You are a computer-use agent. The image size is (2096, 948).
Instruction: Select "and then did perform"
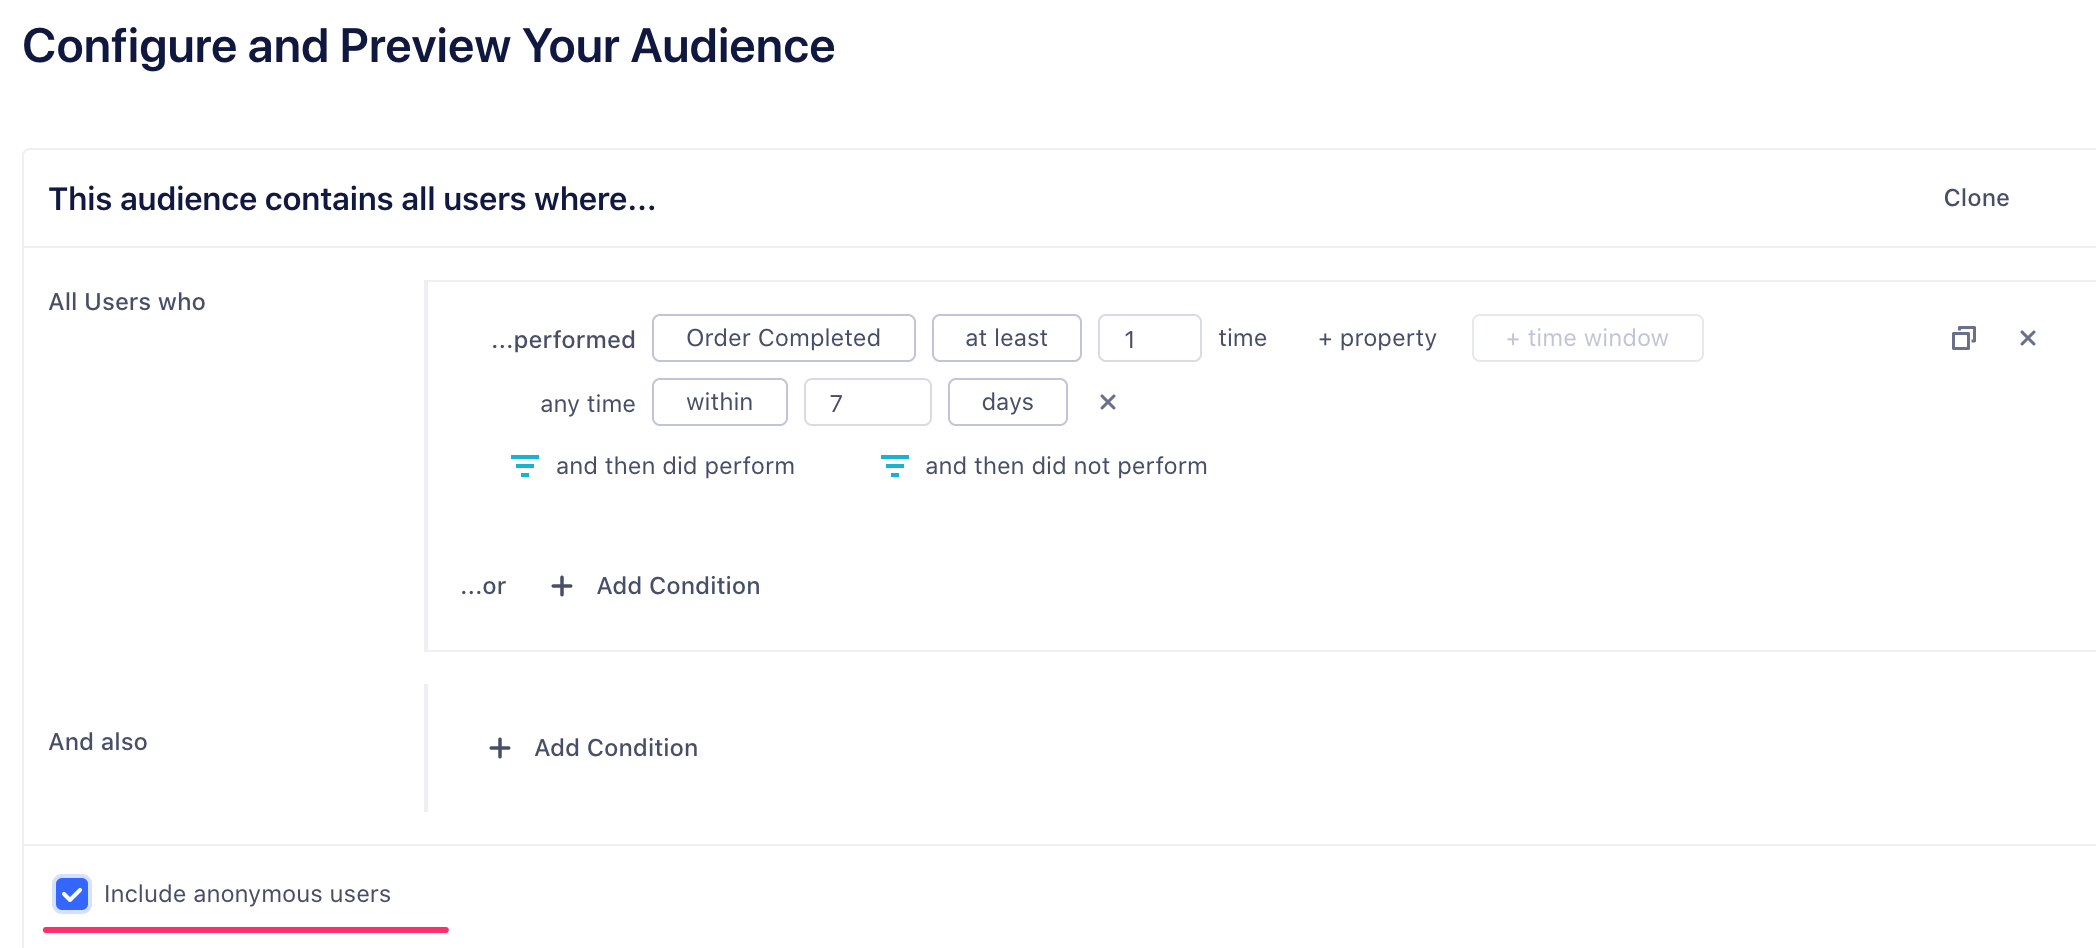[x=675, y=465]
